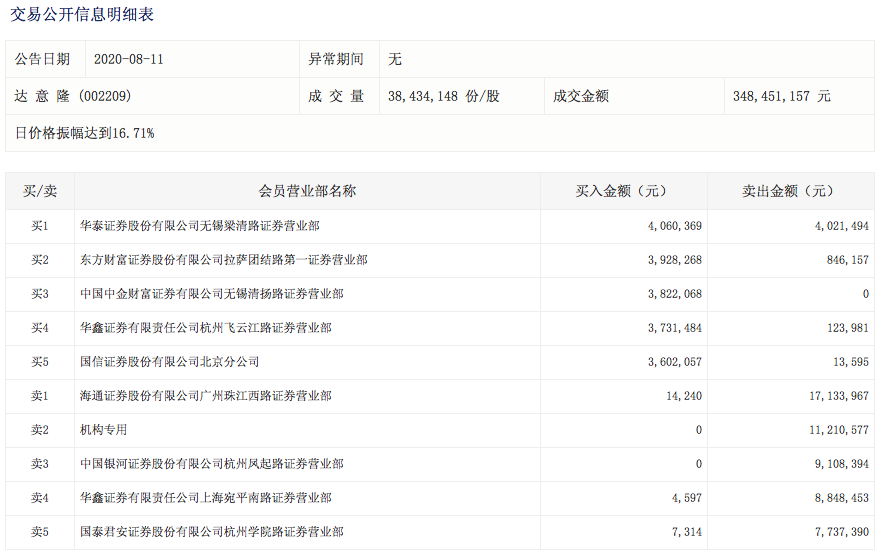Select sell amount 4,021,494
887x554 pixels.
click(x=842, y=226)
